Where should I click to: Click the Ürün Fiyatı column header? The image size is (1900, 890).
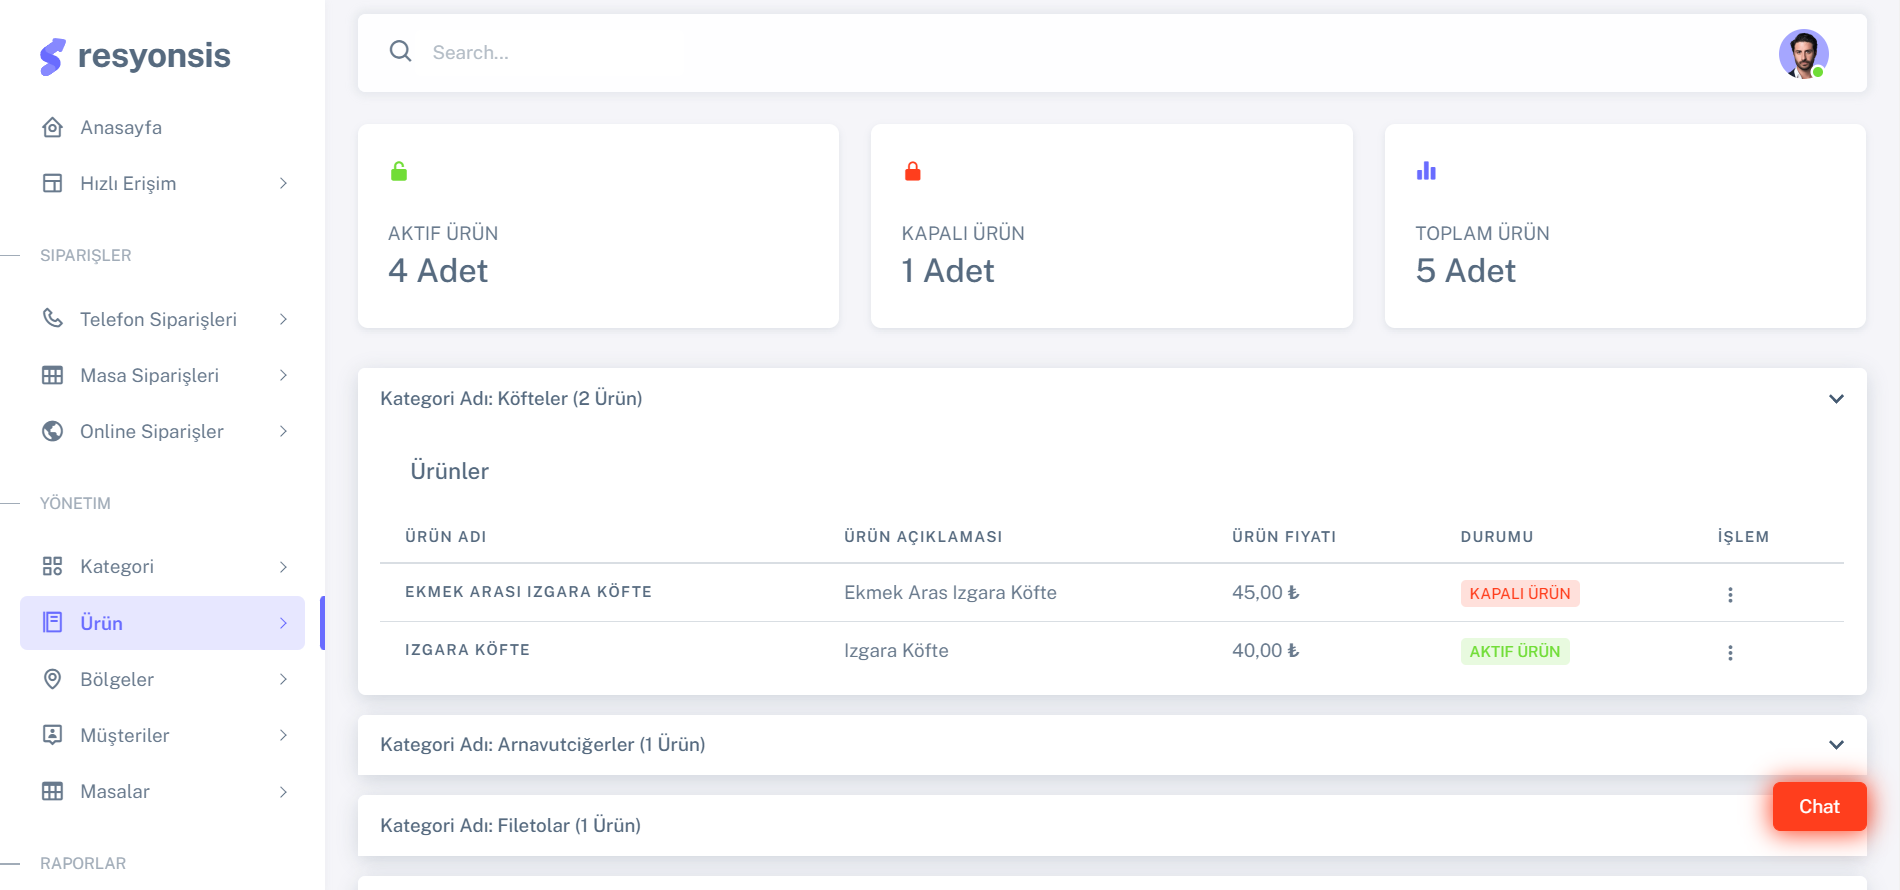pyautogui.click(x=1284, y=537)
